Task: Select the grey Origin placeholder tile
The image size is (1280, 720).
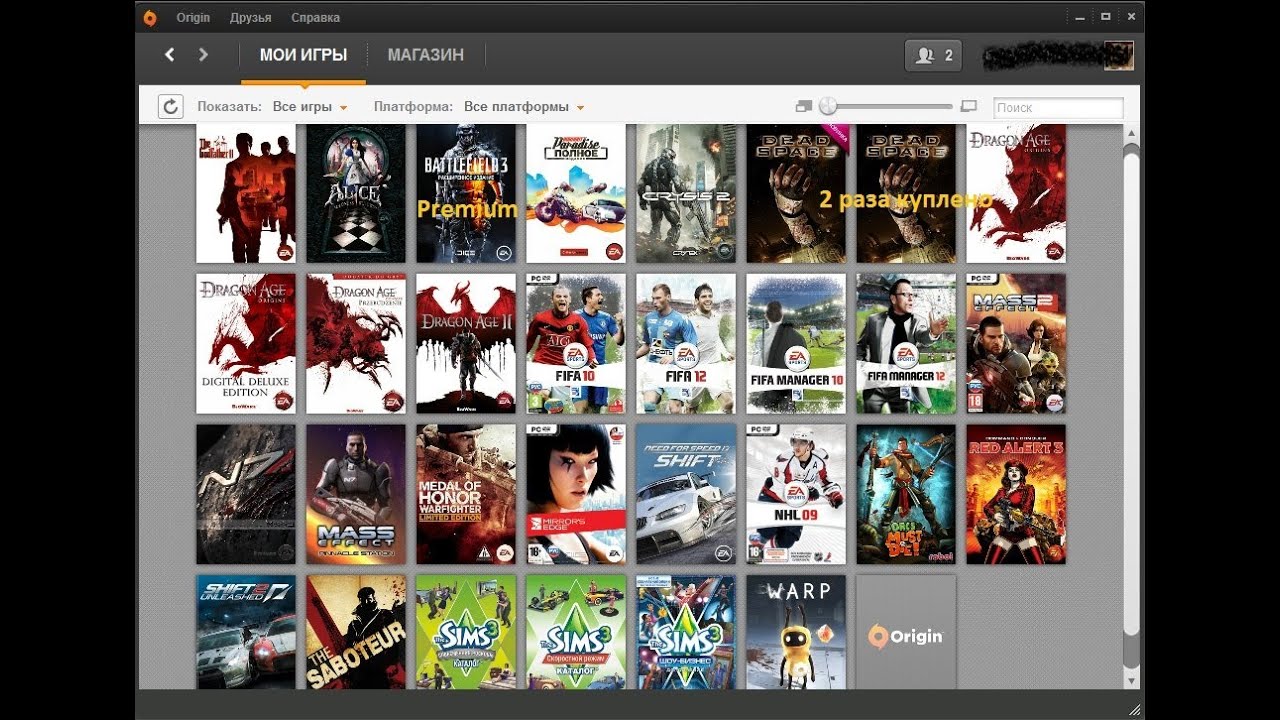Action: (906, 631)
